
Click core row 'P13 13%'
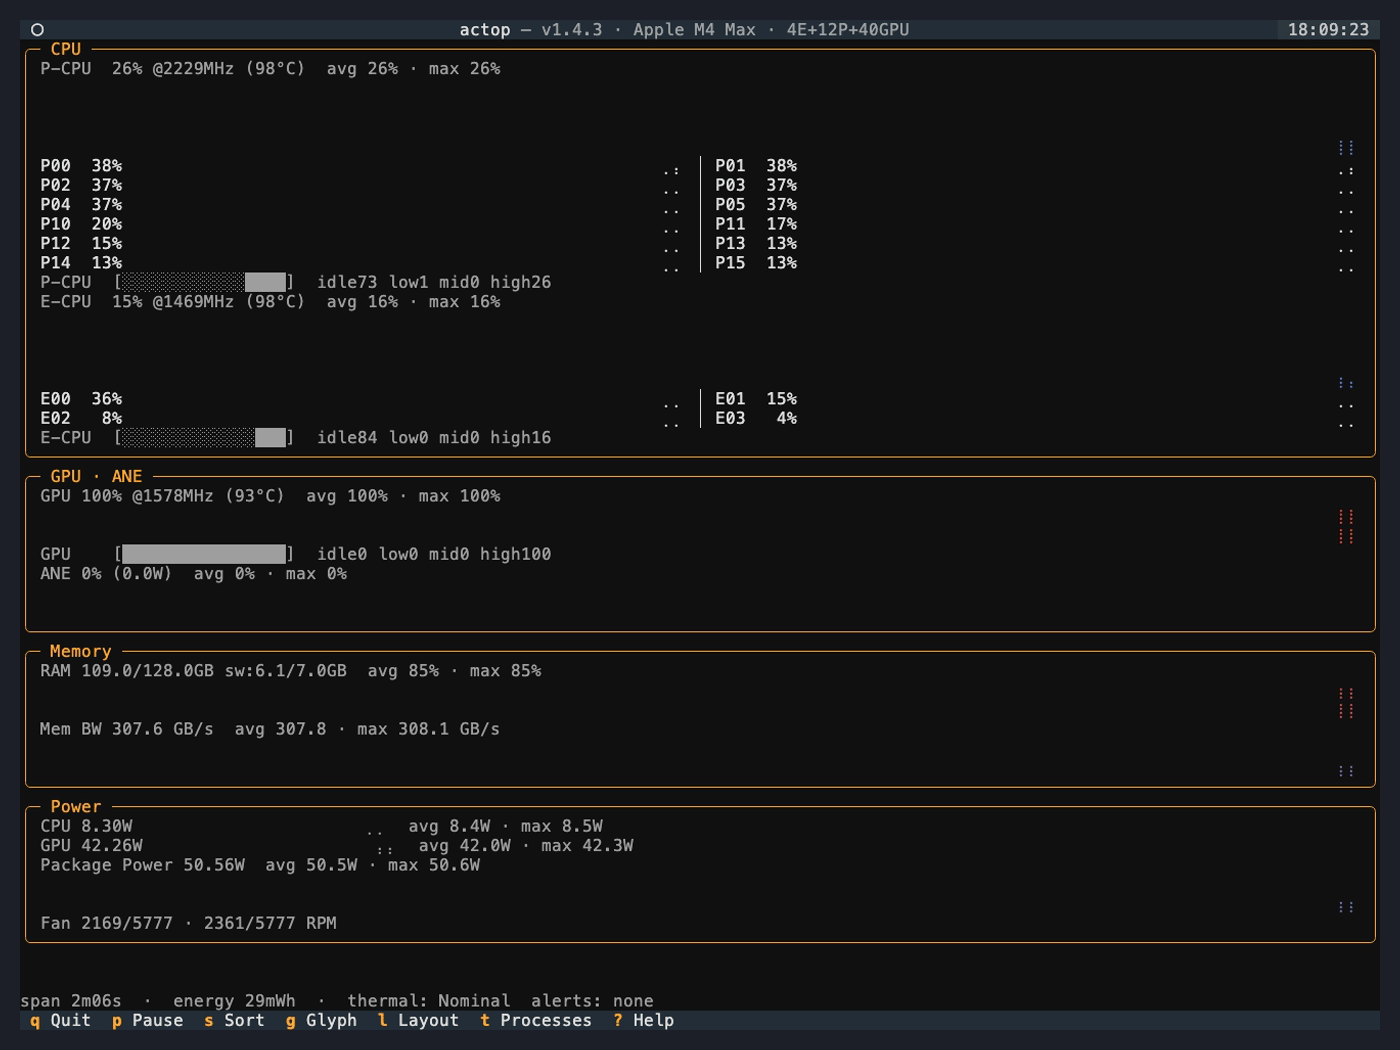tap(756, 244)
